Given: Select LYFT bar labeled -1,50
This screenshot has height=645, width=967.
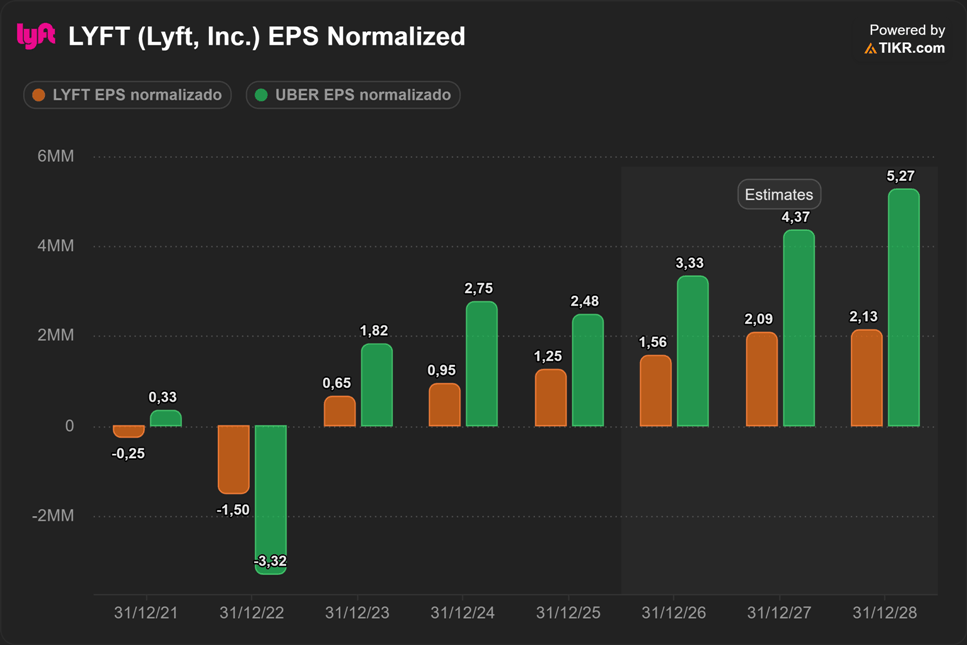Looking at the screenshot, I should tap(234, 459).
